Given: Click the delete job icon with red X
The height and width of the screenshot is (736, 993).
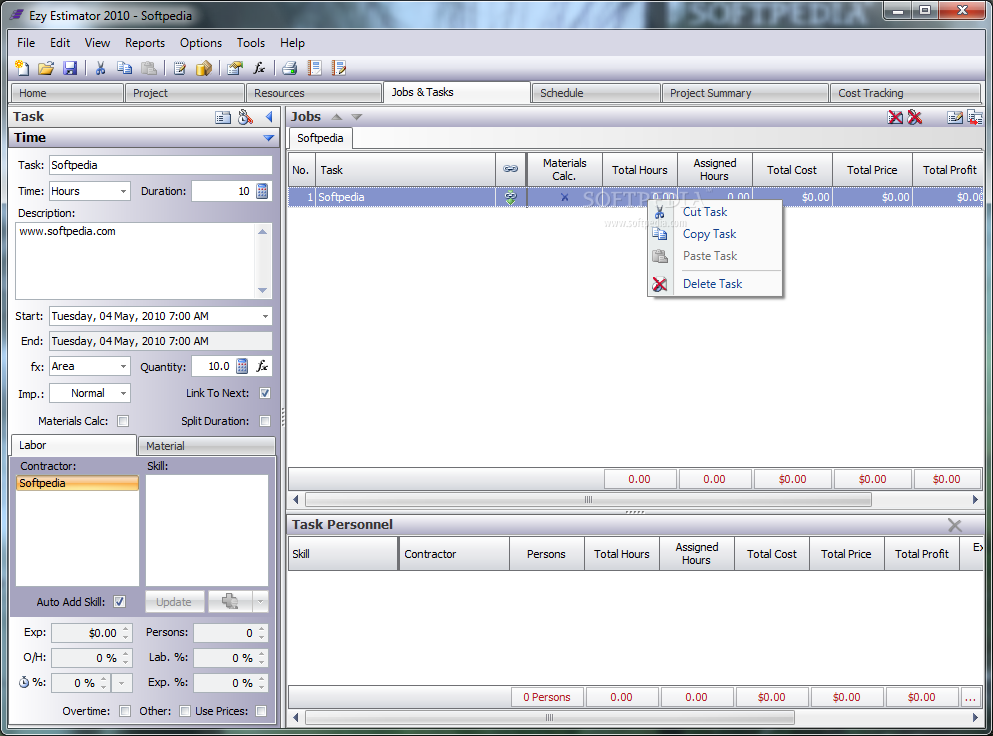Looking at the screenshot, I should point(895,117).
